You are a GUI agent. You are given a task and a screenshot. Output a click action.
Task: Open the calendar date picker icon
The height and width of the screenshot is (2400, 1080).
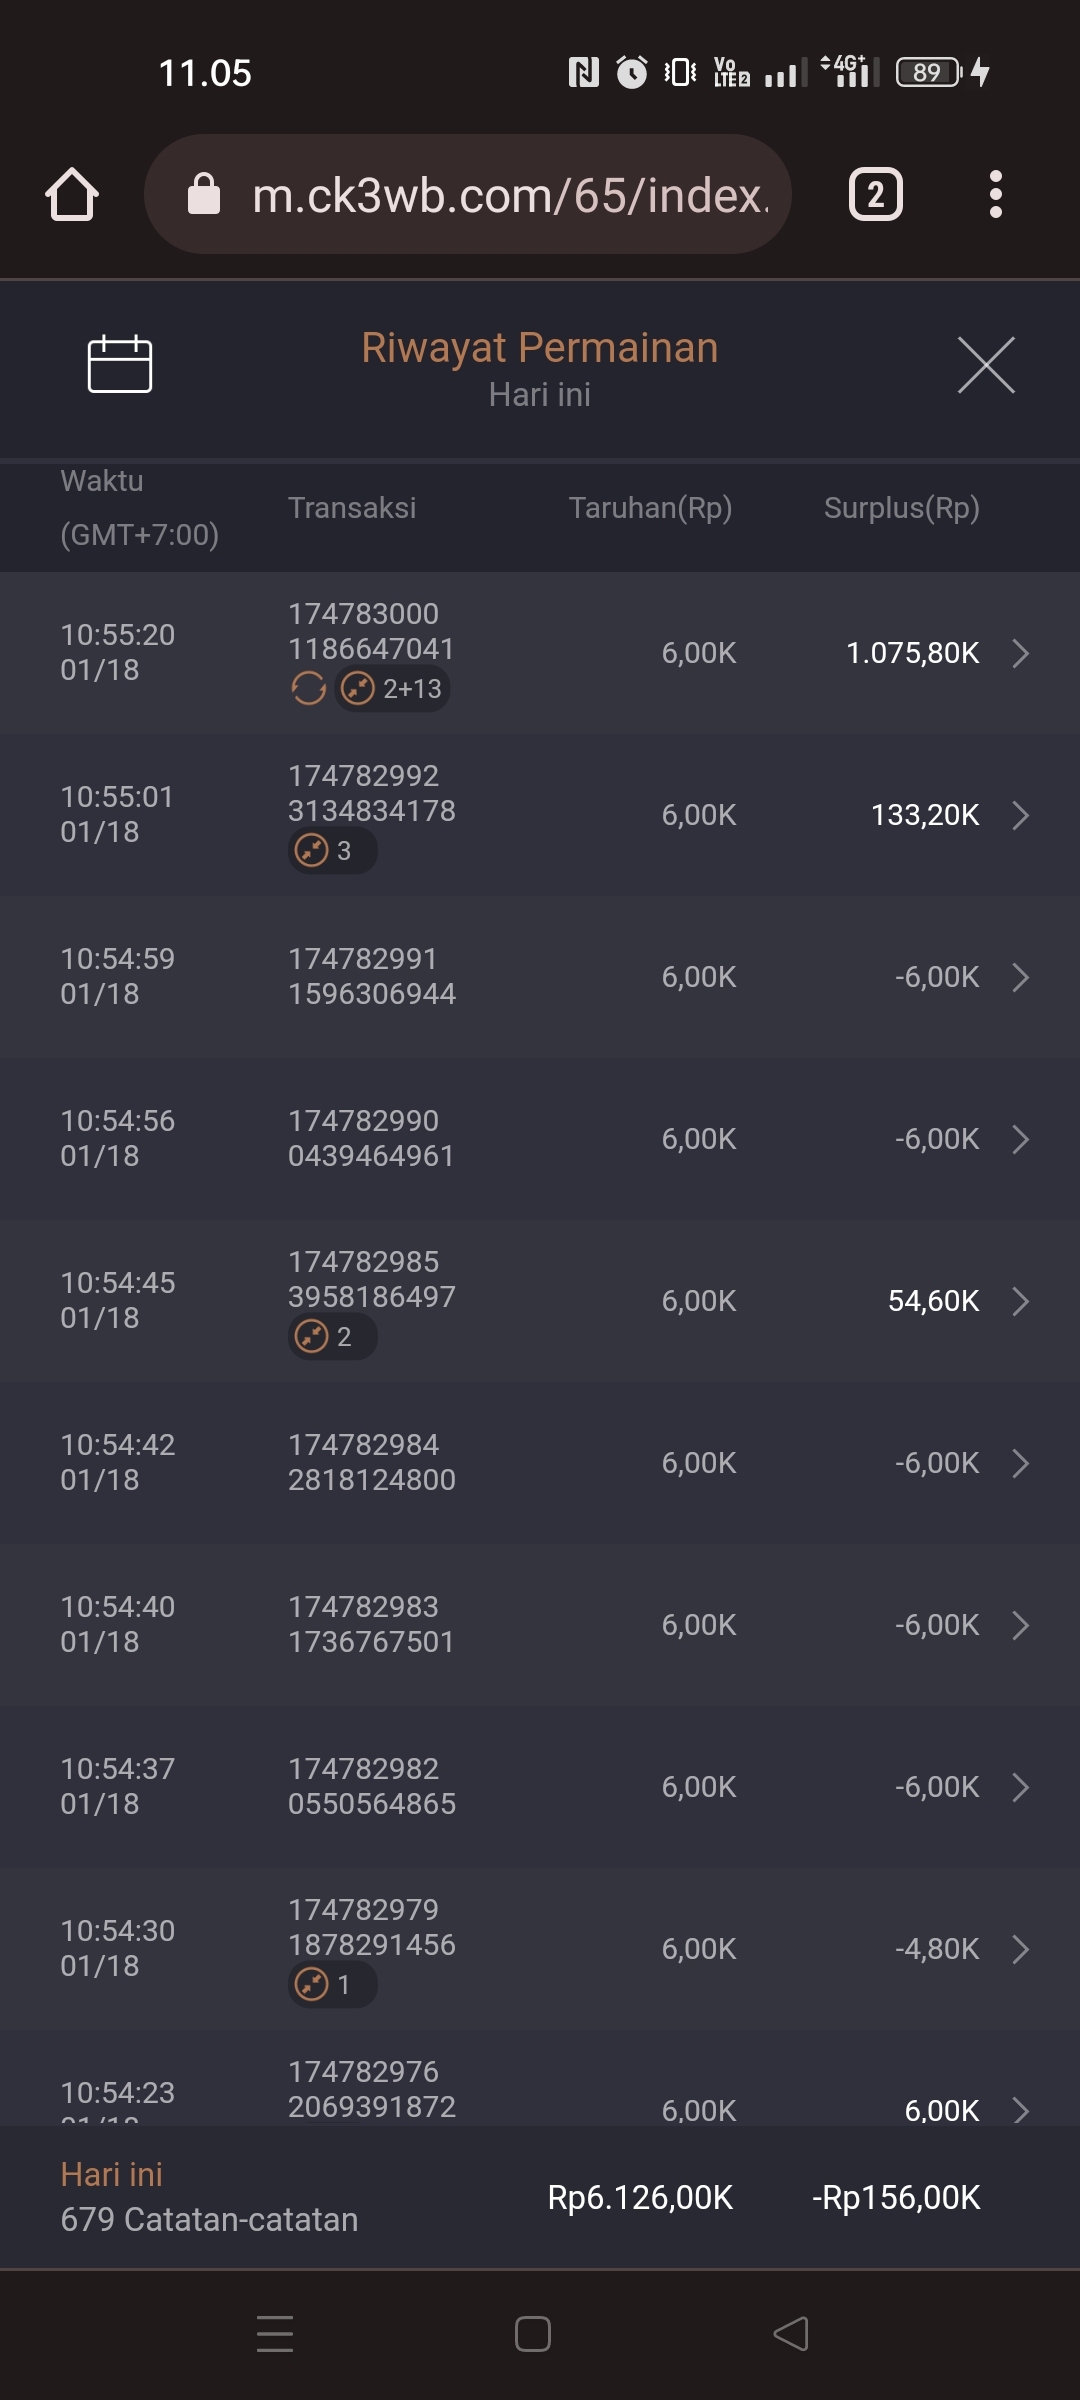(119, 364)
